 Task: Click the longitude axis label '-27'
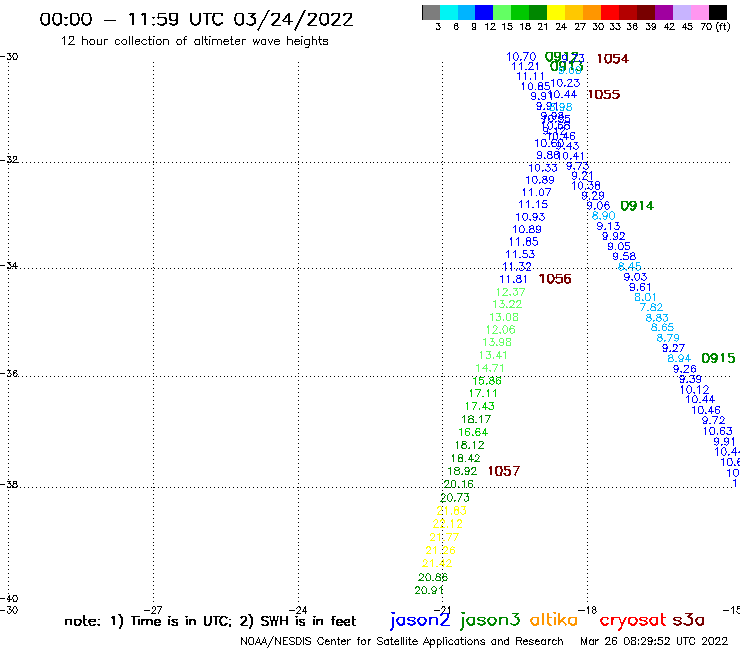[x=154, y=610]
